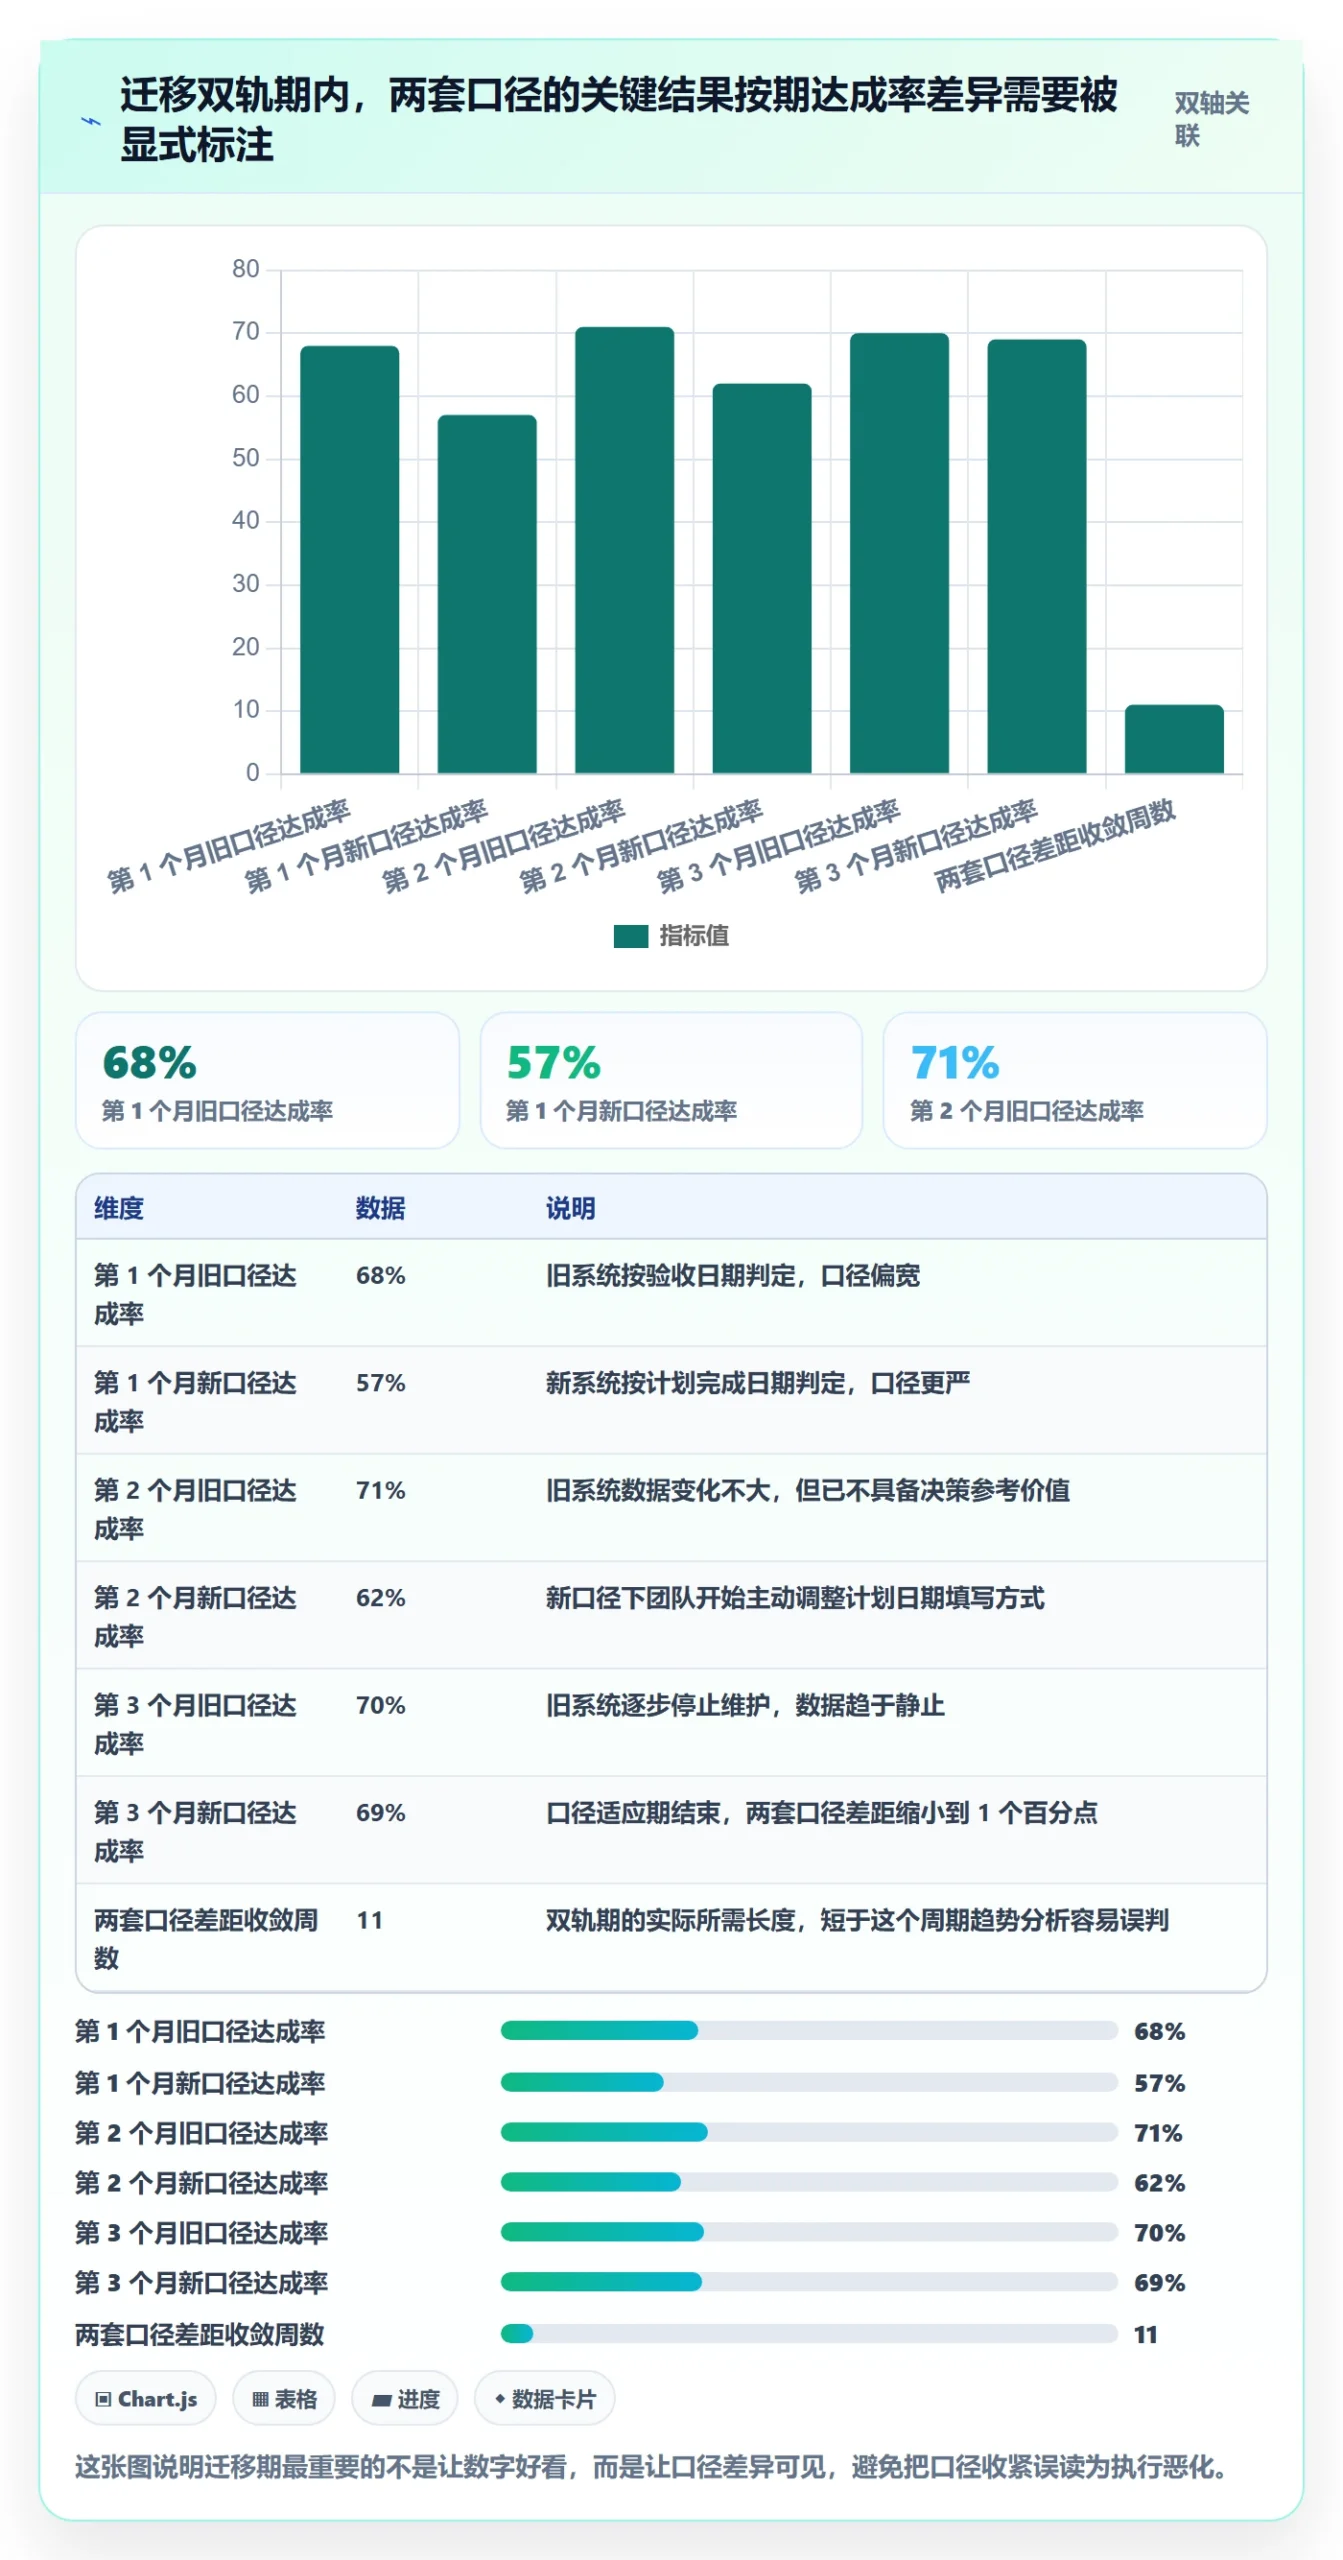The height and width of the screenshot is (2560, 1343).
Task: Click the Chart.js chip
Action: tap(146, 2399)
